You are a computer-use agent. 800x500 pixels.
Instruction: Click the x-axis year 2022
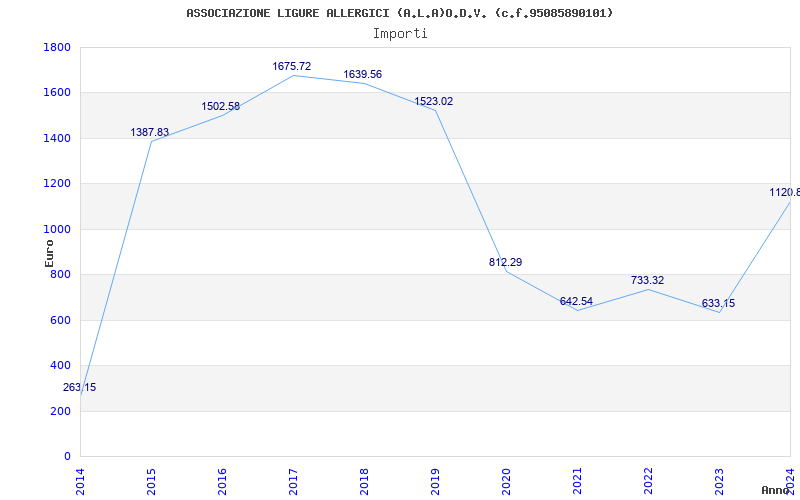click(647, 481)
